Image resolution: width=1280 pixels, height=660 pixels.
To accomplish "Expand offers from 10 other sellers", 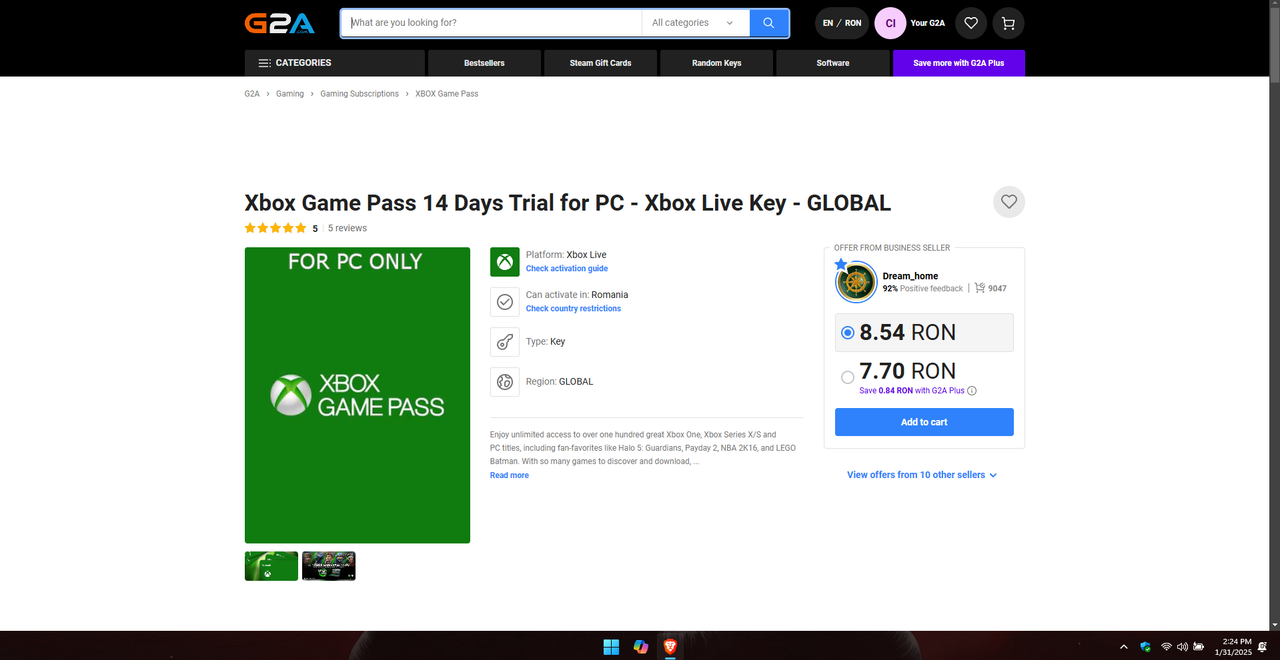I will [922, 475].
